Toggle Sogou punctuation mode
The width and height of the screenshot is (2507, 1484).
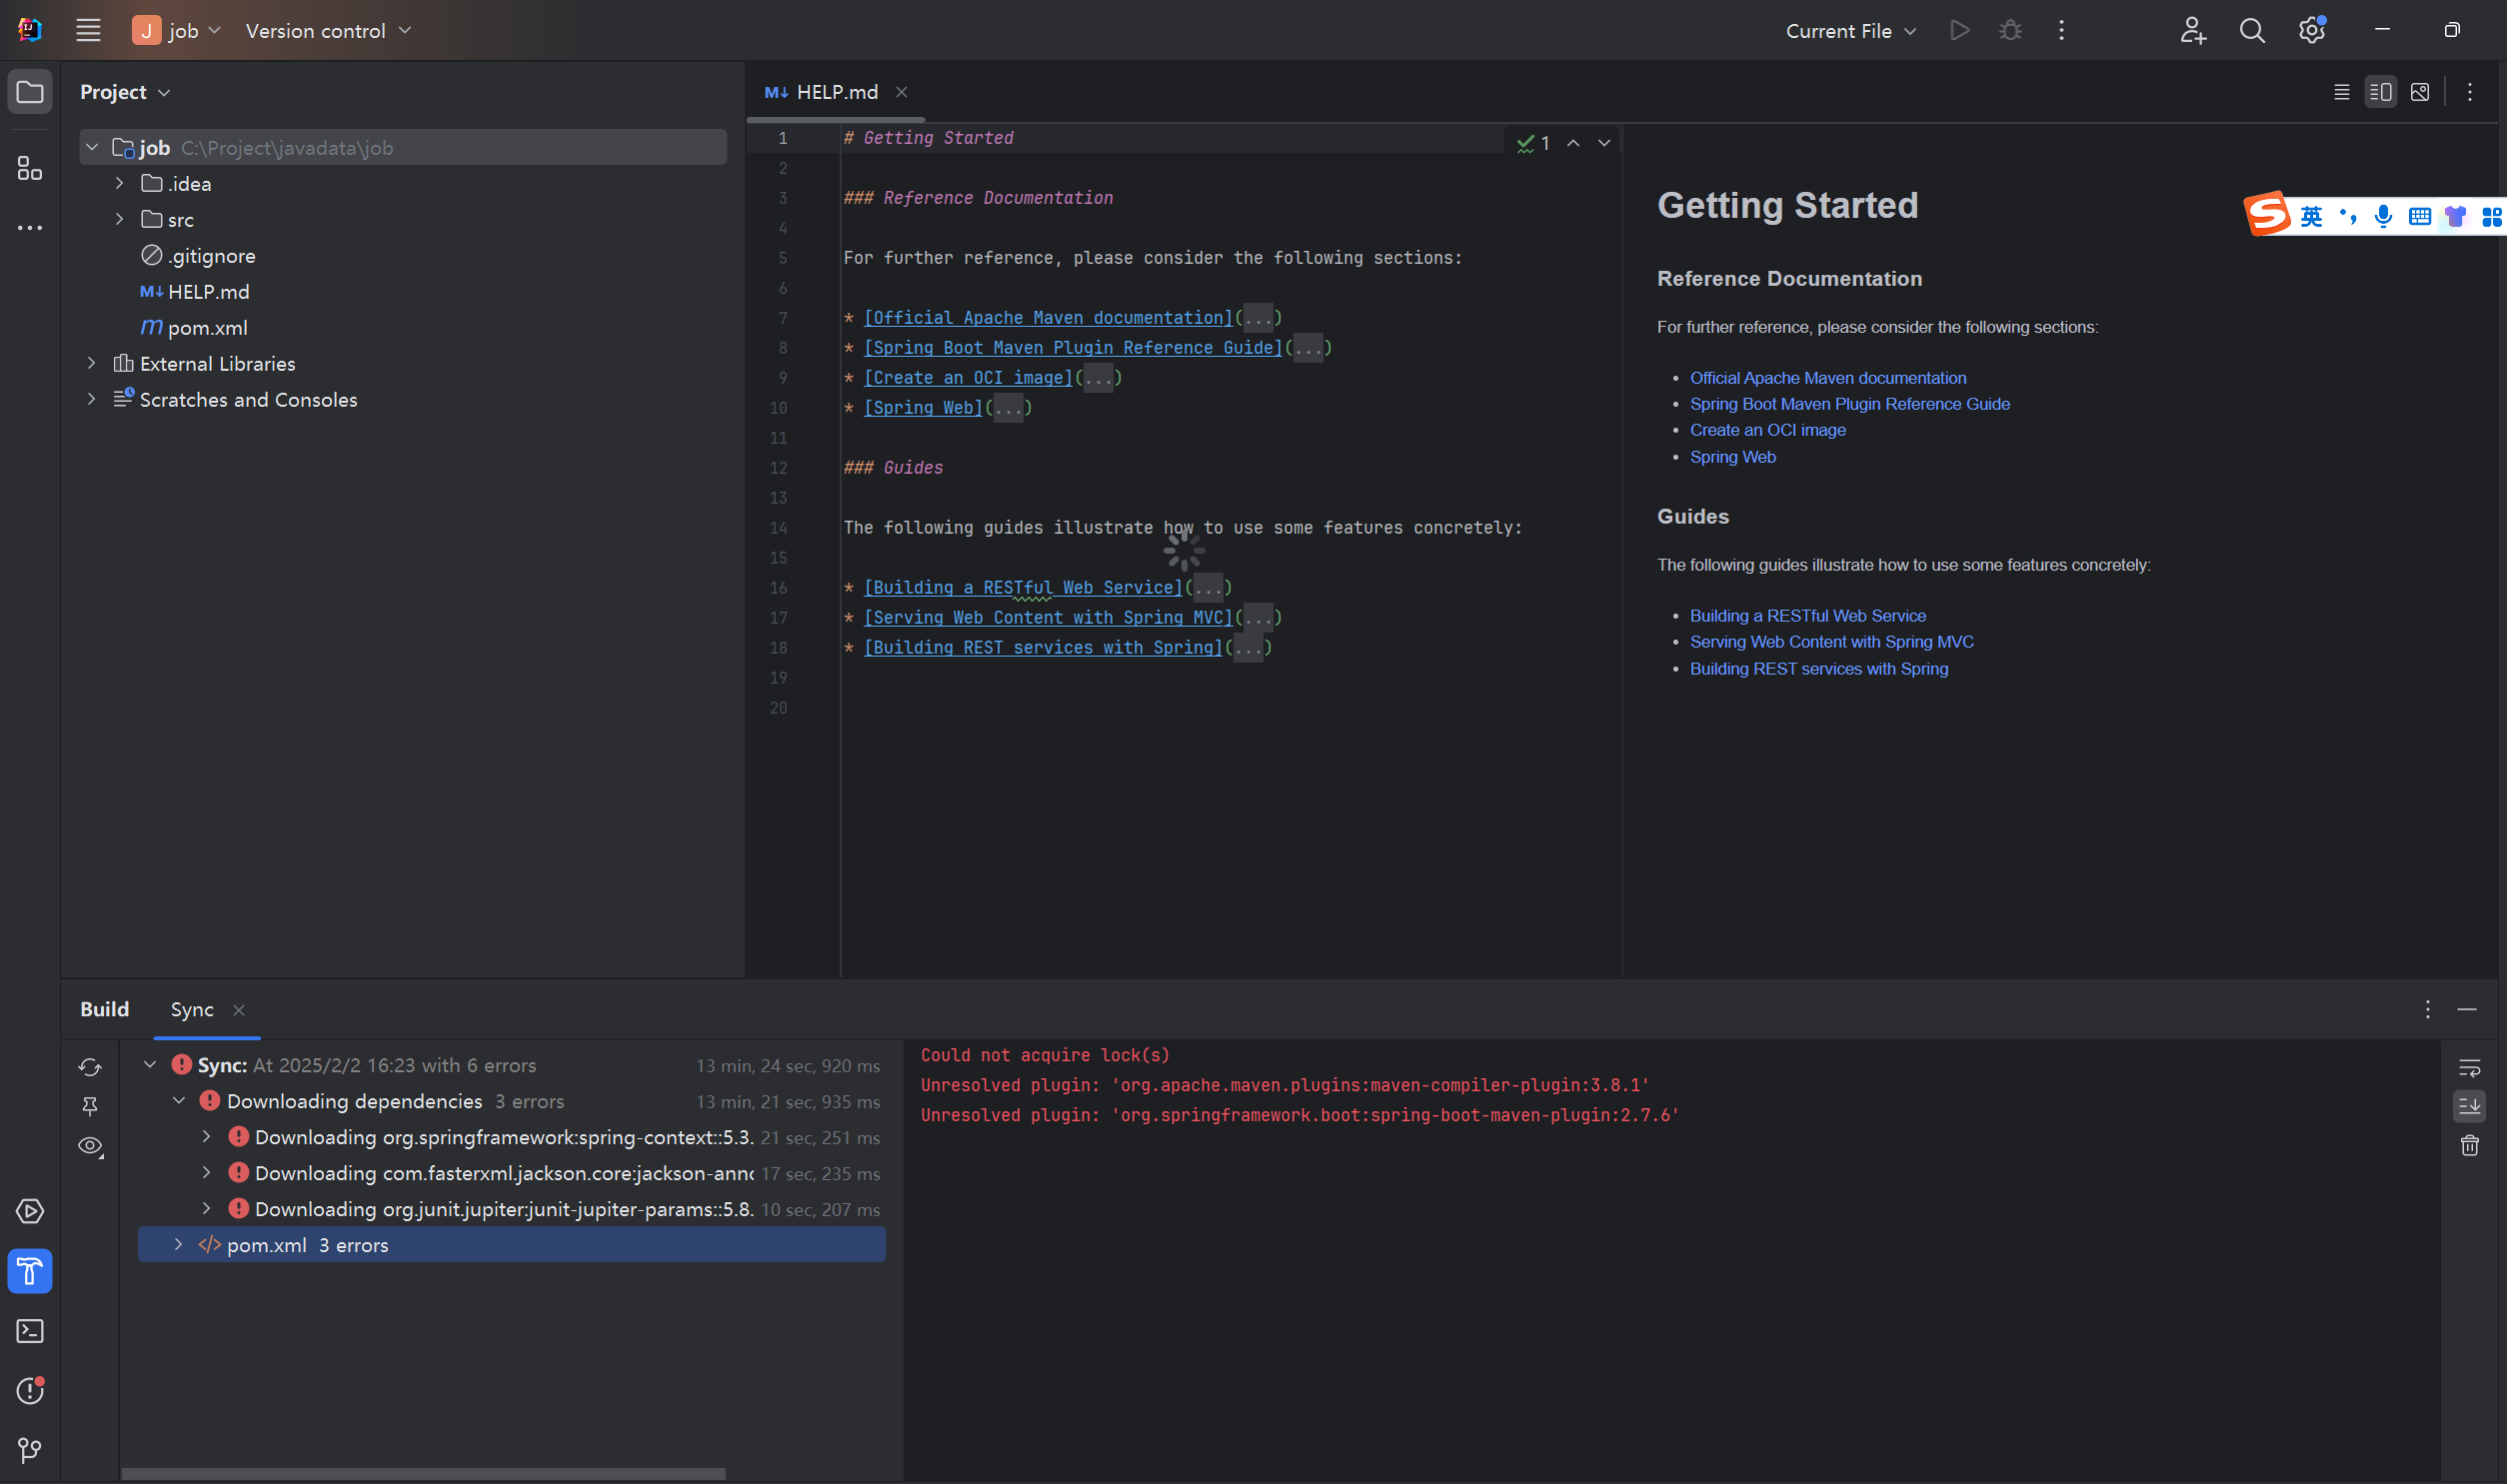pos(2347,216)
